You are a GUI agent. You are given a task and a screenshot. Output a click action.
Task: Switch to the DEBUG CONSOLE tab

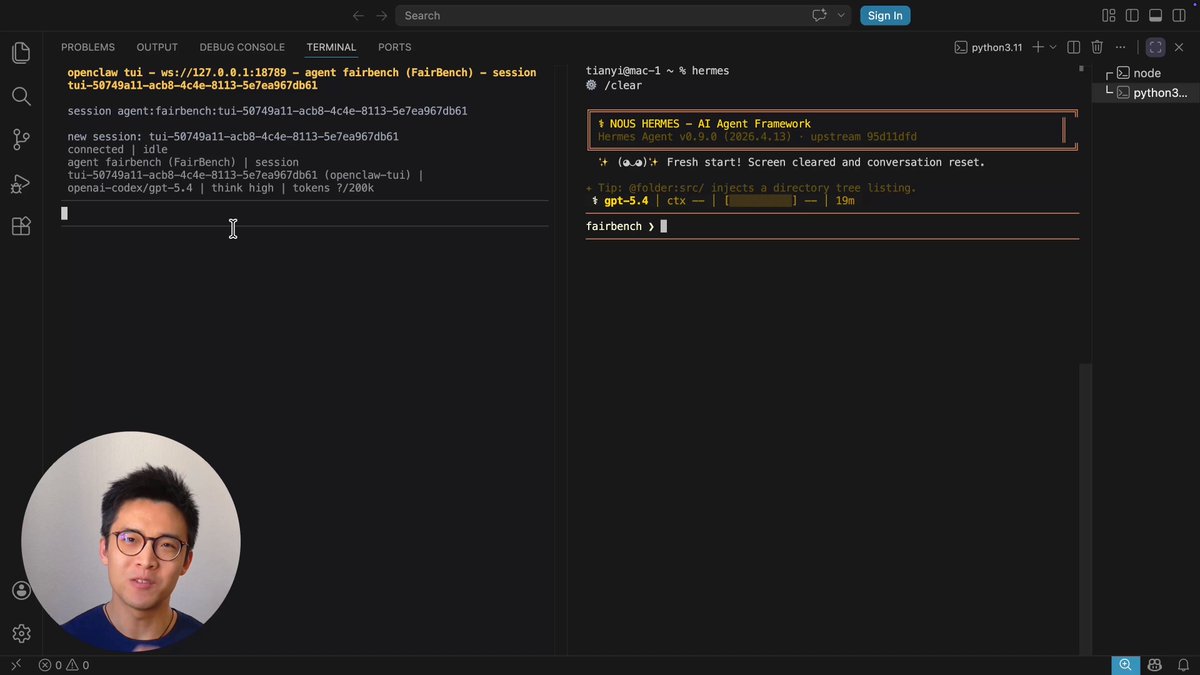242,47
